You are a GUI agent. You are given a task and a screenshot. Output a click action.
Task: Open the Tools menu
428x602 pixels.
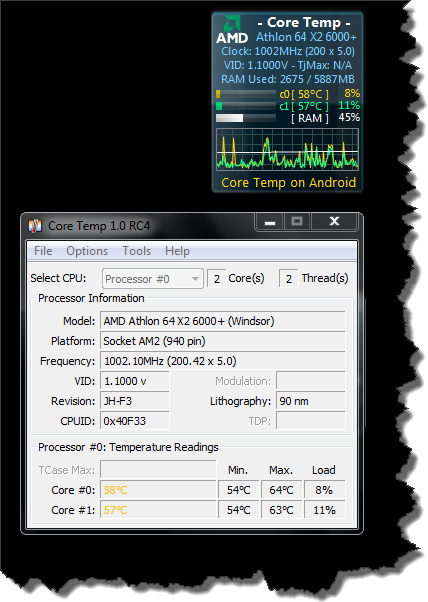pos(137,251)
